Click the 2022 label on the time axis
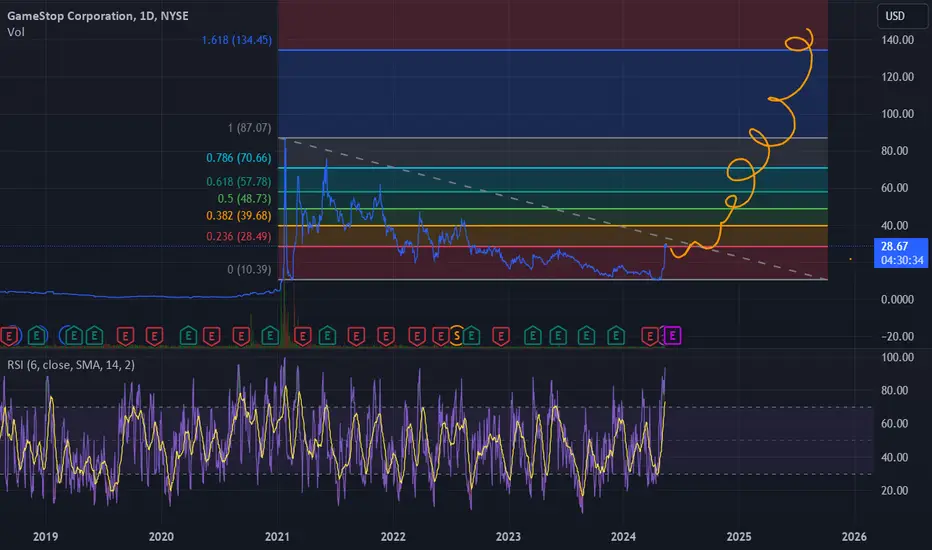Viewport: 932px width, 550px height. pos(393,536)
